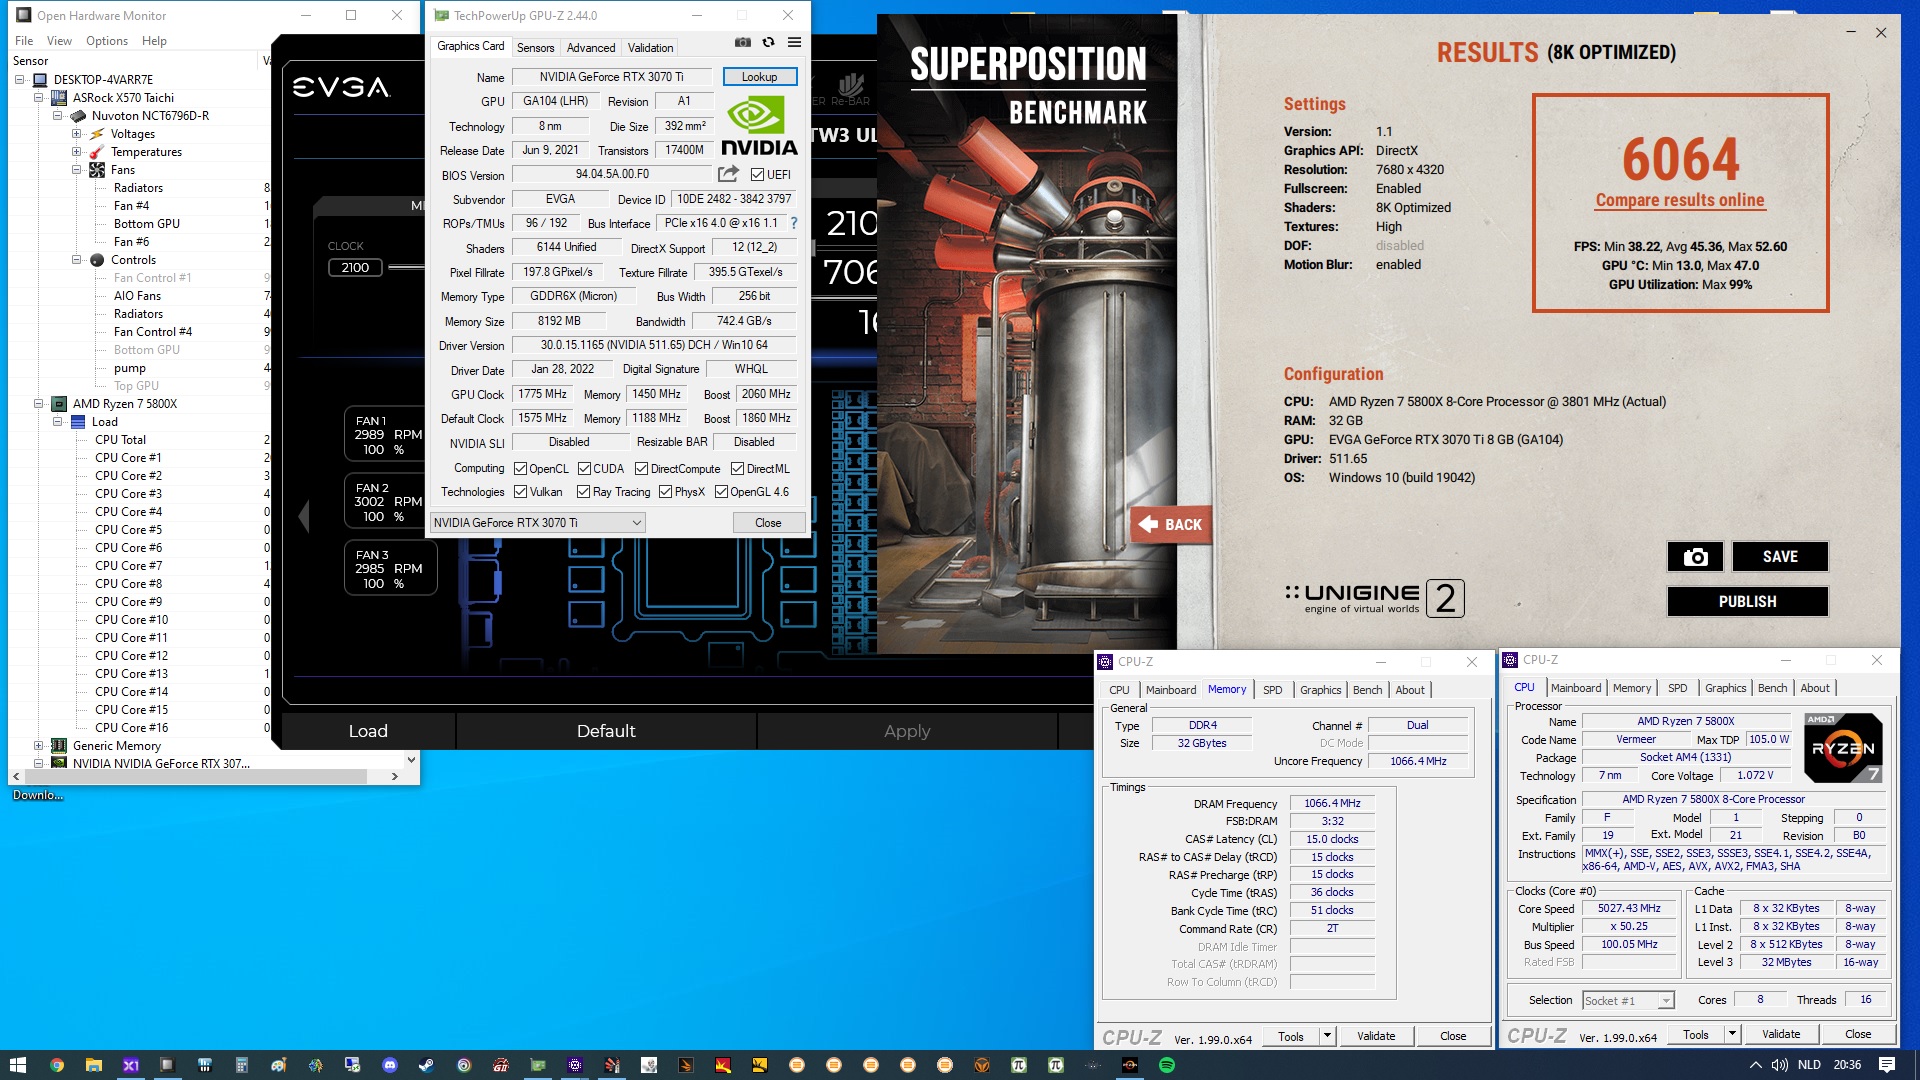Select the pump control row in sensor tree
1920x1080 pixels.
point(130,368)
